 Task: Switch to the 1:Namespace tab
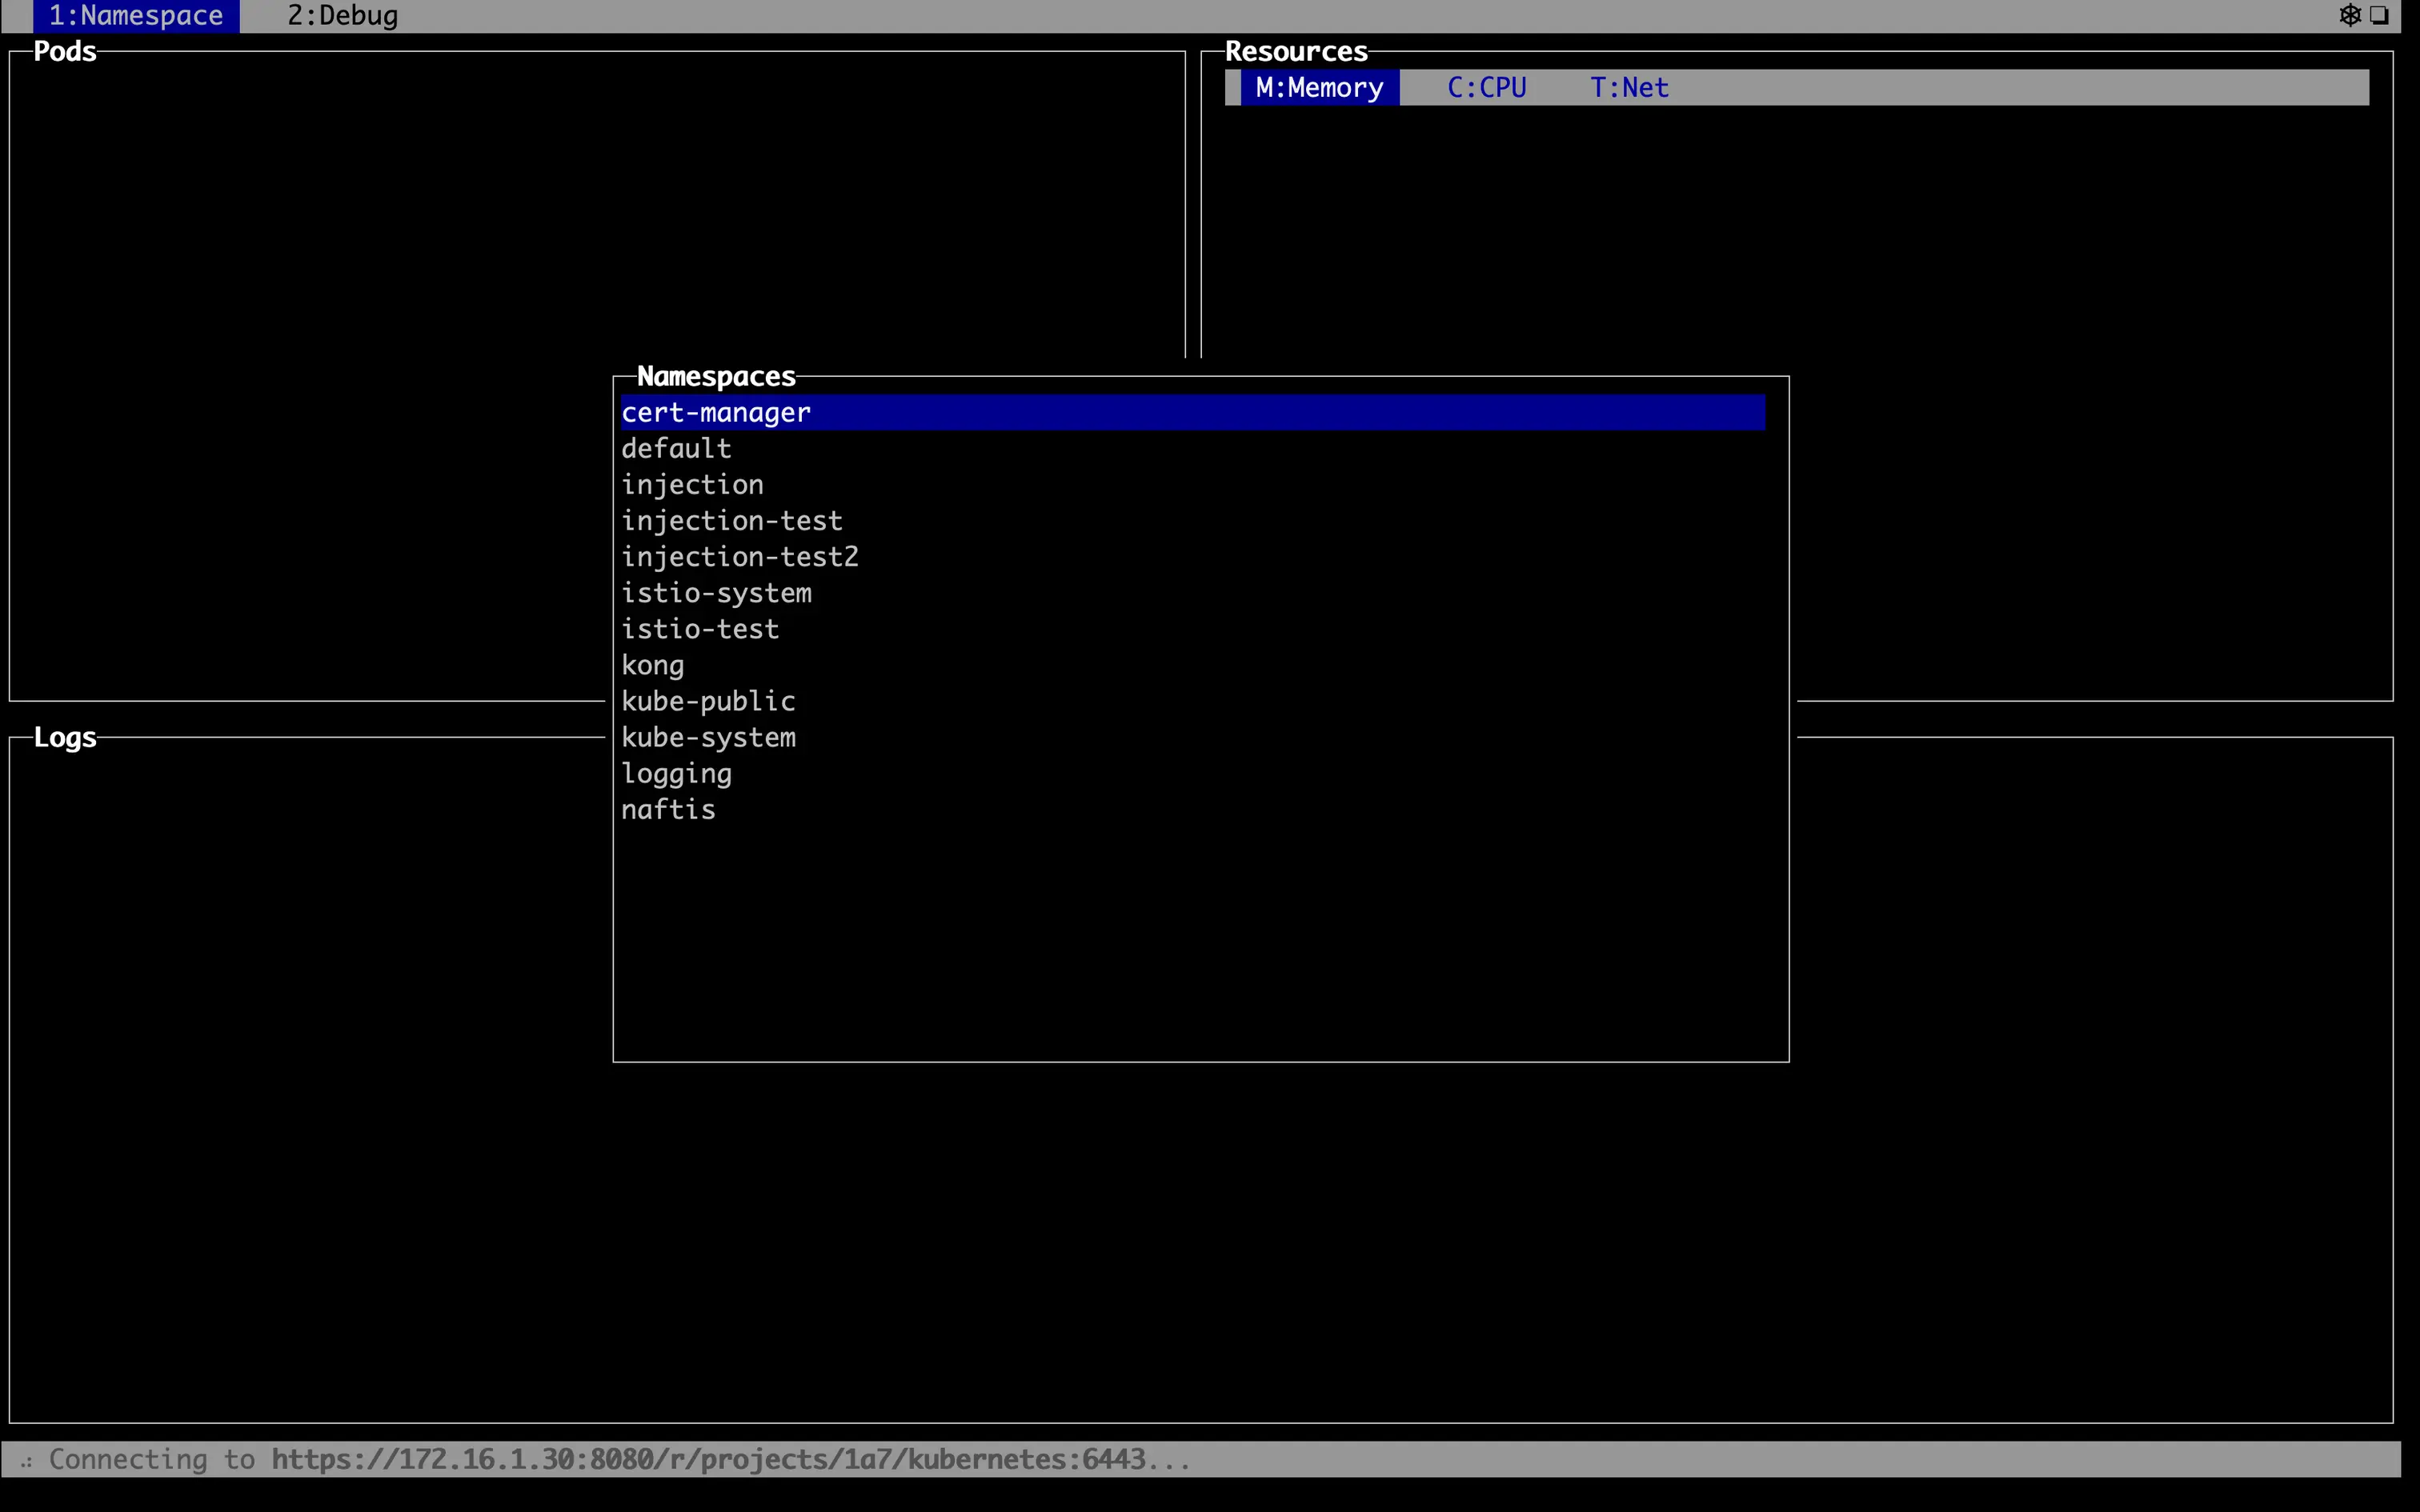coord(136,16)
